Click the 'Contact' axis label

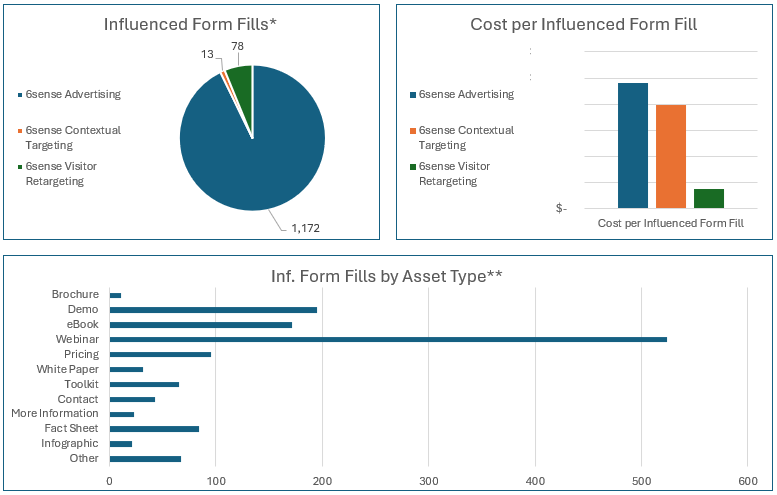tap(78, 399)
